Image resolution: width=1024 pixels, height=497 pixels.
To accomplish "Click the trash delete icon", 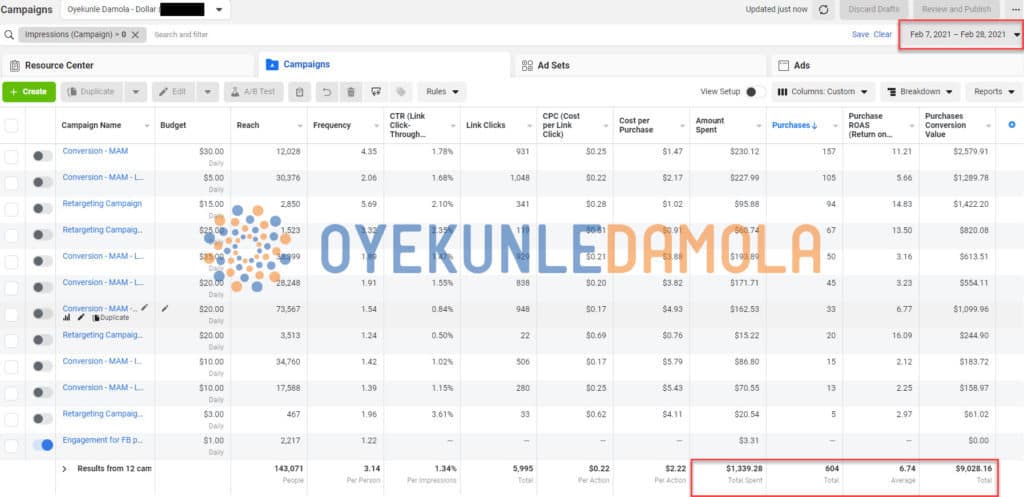I will coord(351,92).
